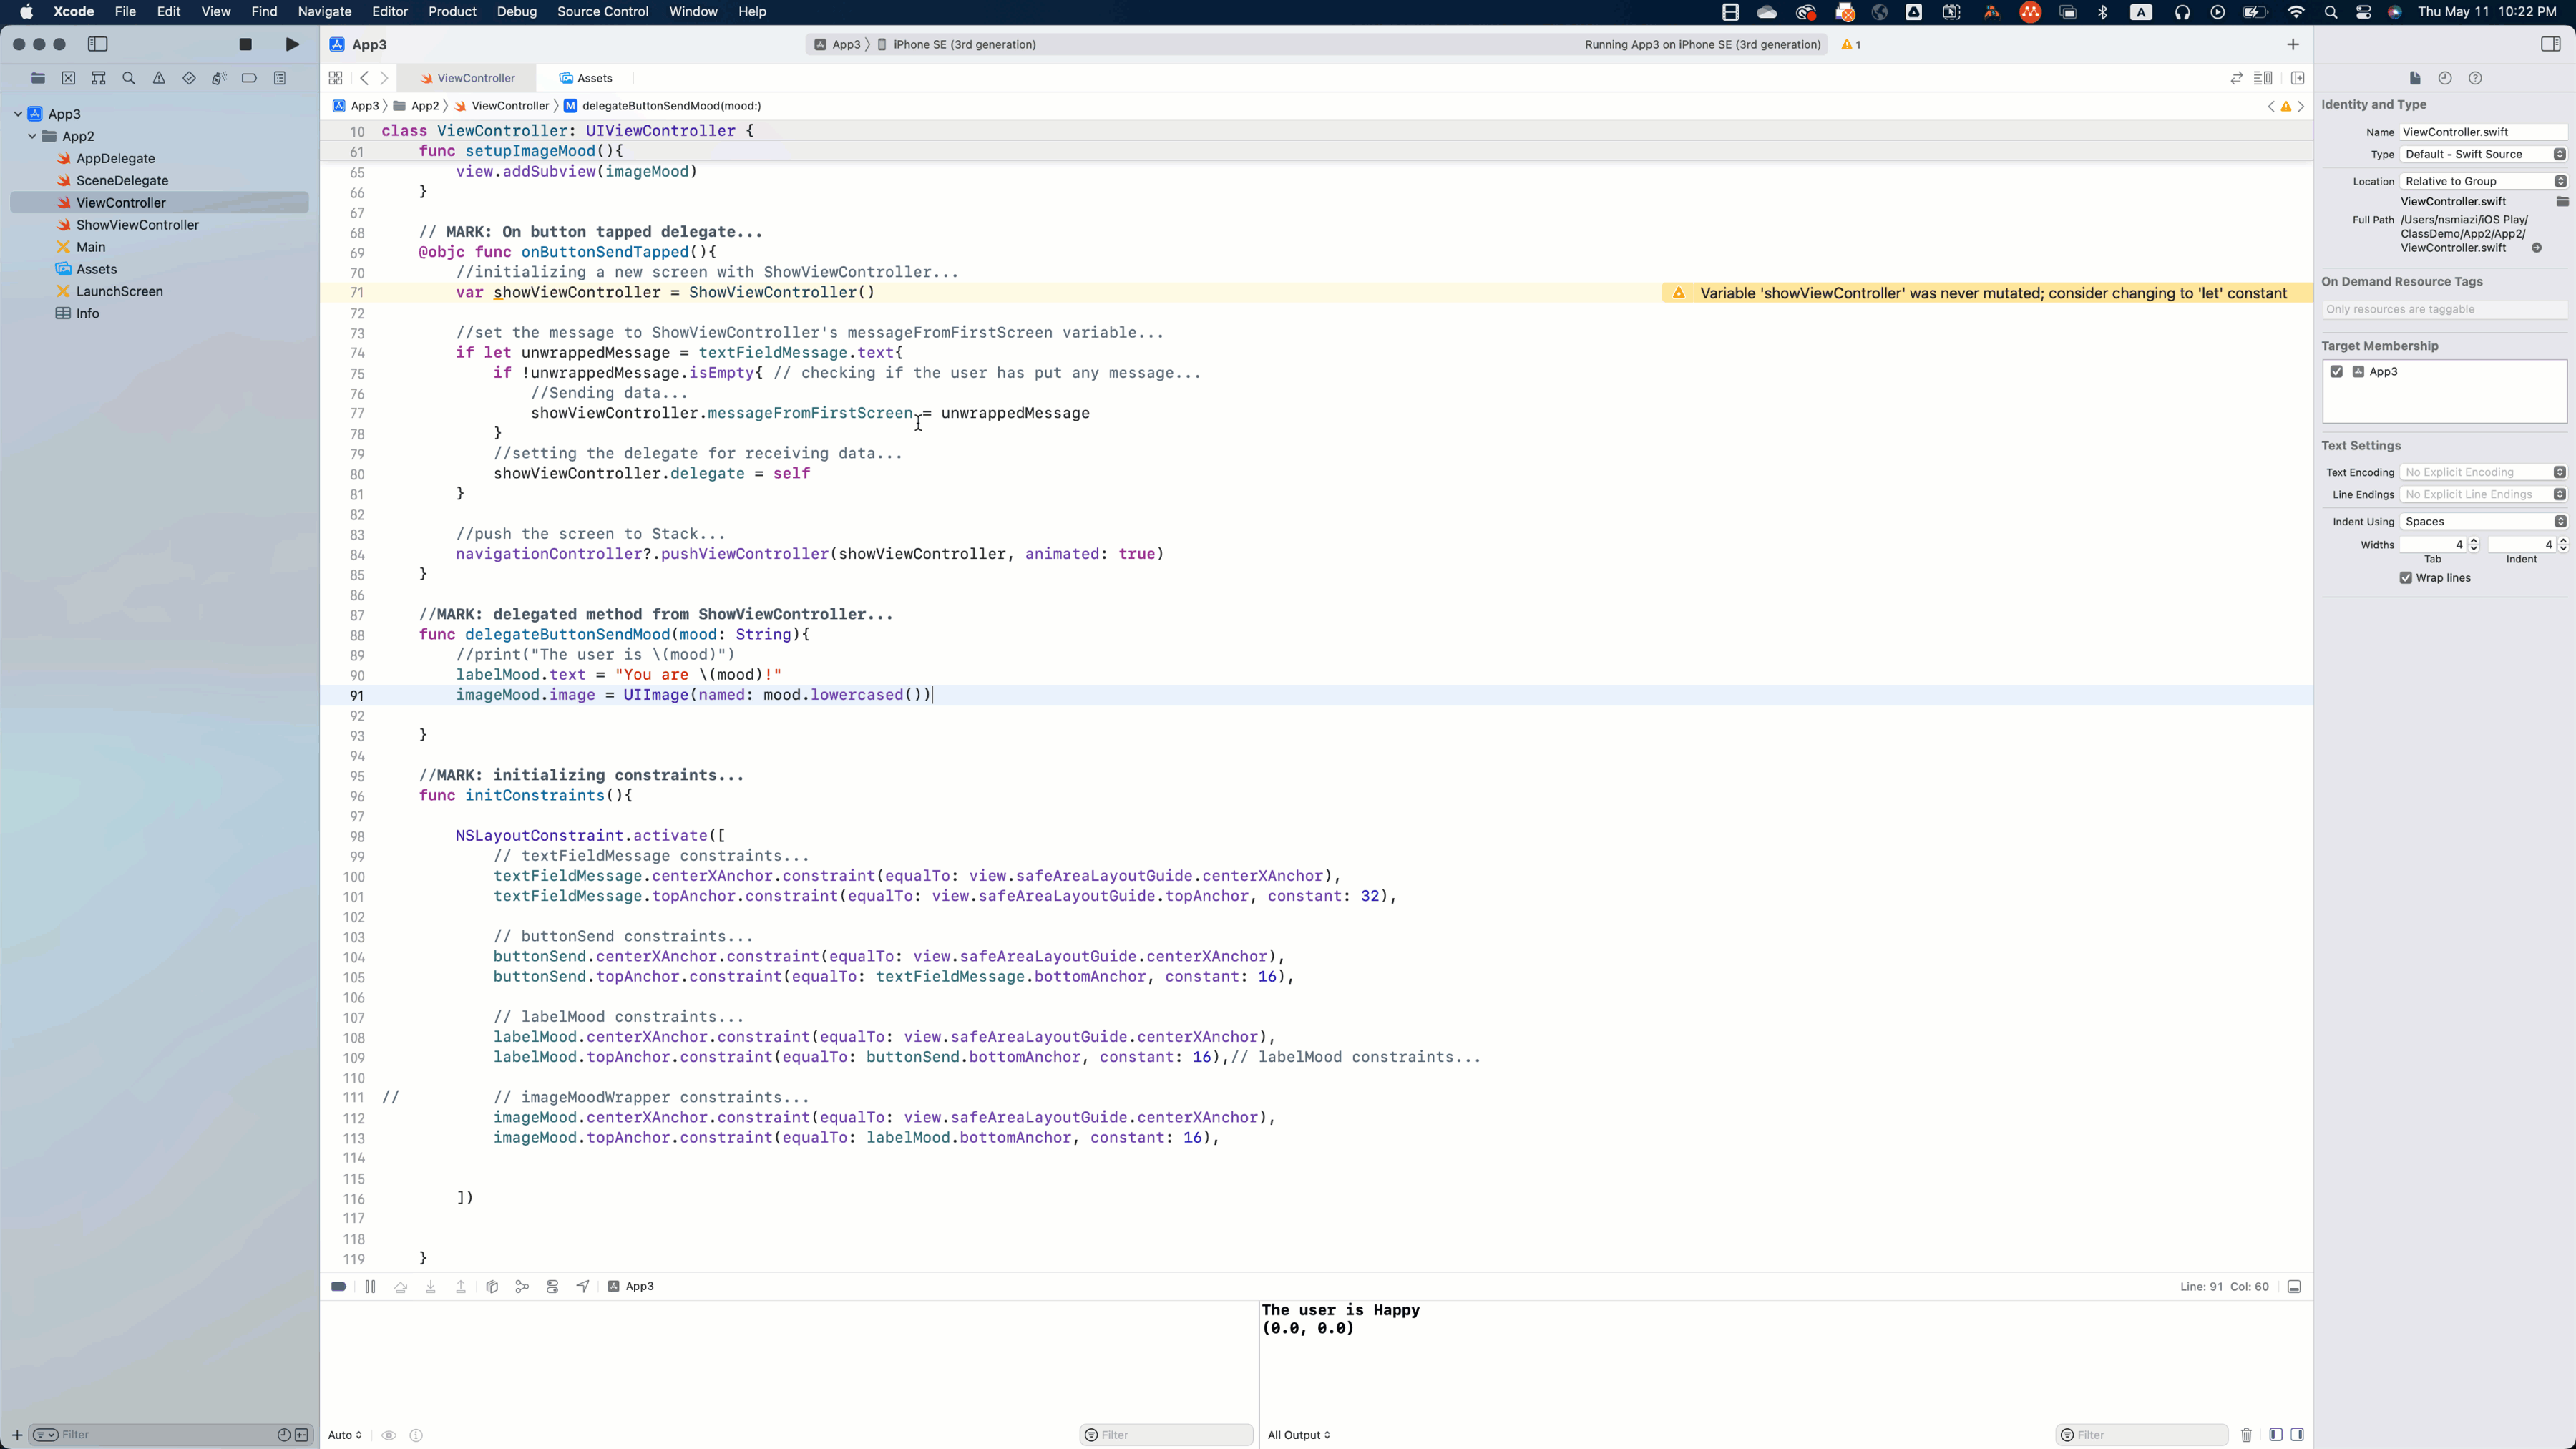This screenshot has width=2576, height=1449.
Task: Toggle the Wrap lines checkbox
Action: click(x=2406, y=578)
